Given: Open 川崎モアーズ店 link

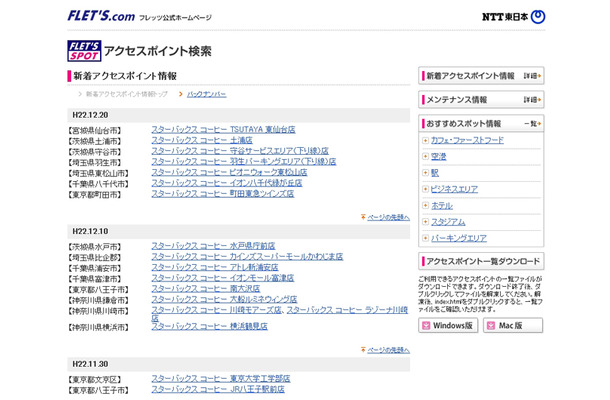Looking at the screenshot, I should 216,310.
